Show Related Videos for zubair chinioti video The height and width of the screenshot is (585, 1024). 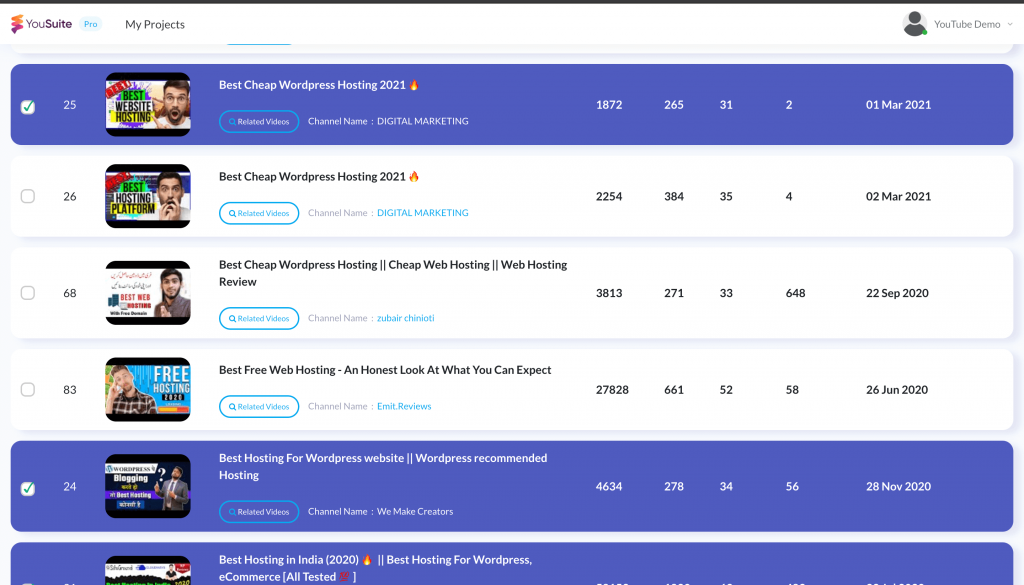(259, 318)
